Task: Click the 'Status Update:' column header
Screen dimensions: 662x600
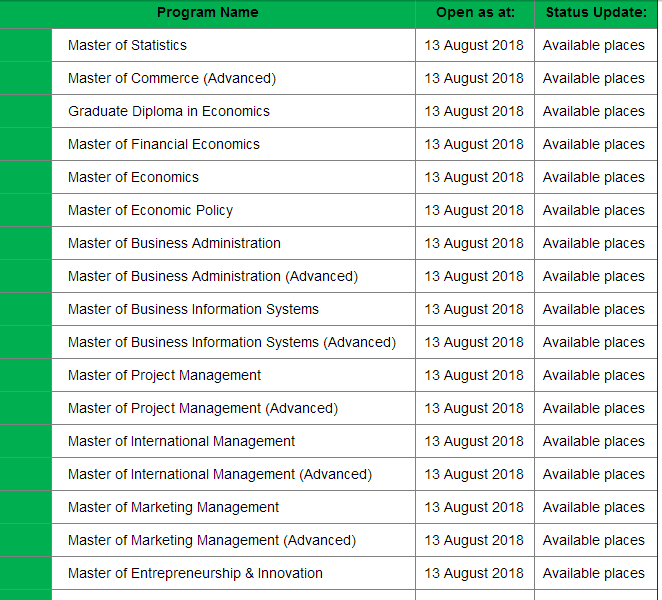Action: [x=596, y=13]
